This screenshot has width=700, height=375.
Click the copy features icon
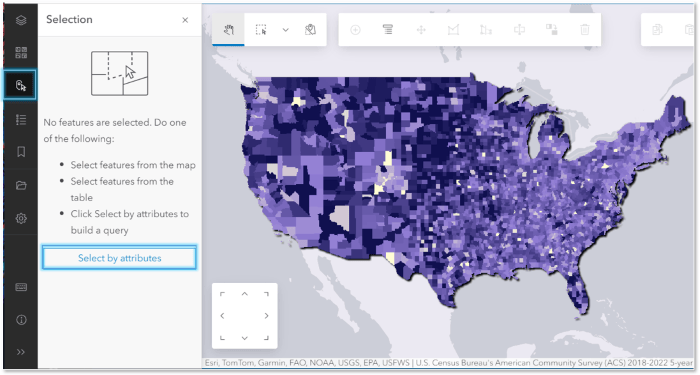pos(657,30)
